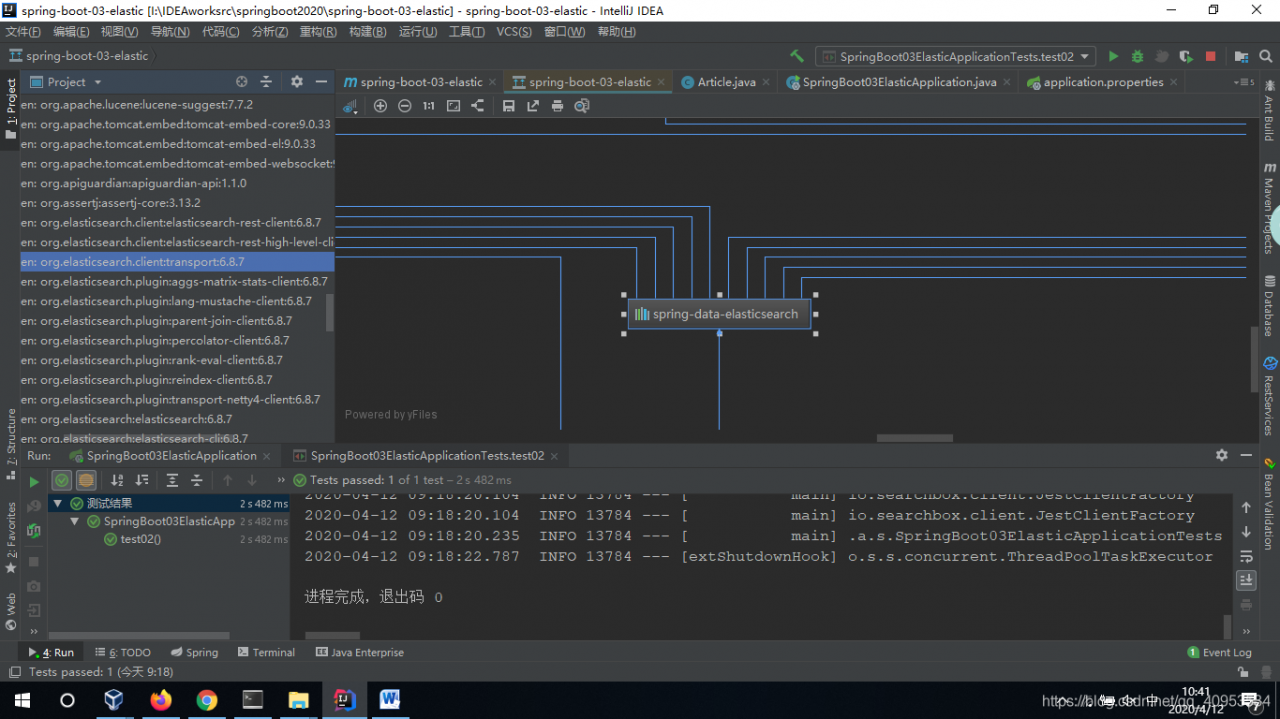
Task: Collapse the 测试结果 test results node
Action: pyautogui.click(x=58, y=503)
